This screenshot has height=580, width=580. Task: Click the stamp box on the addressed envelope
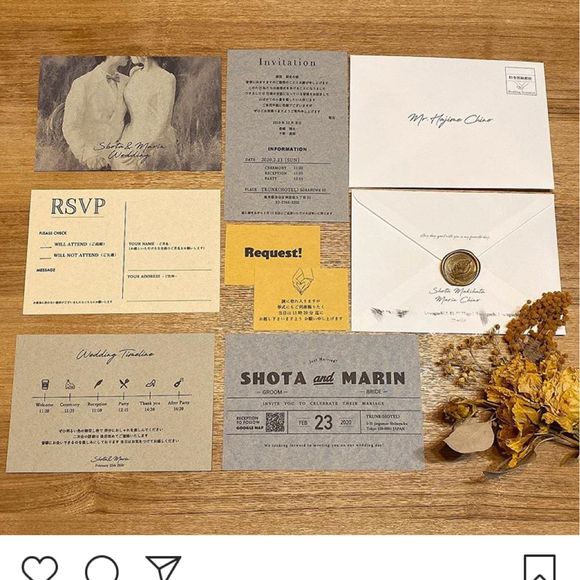[x=521, y=81]
